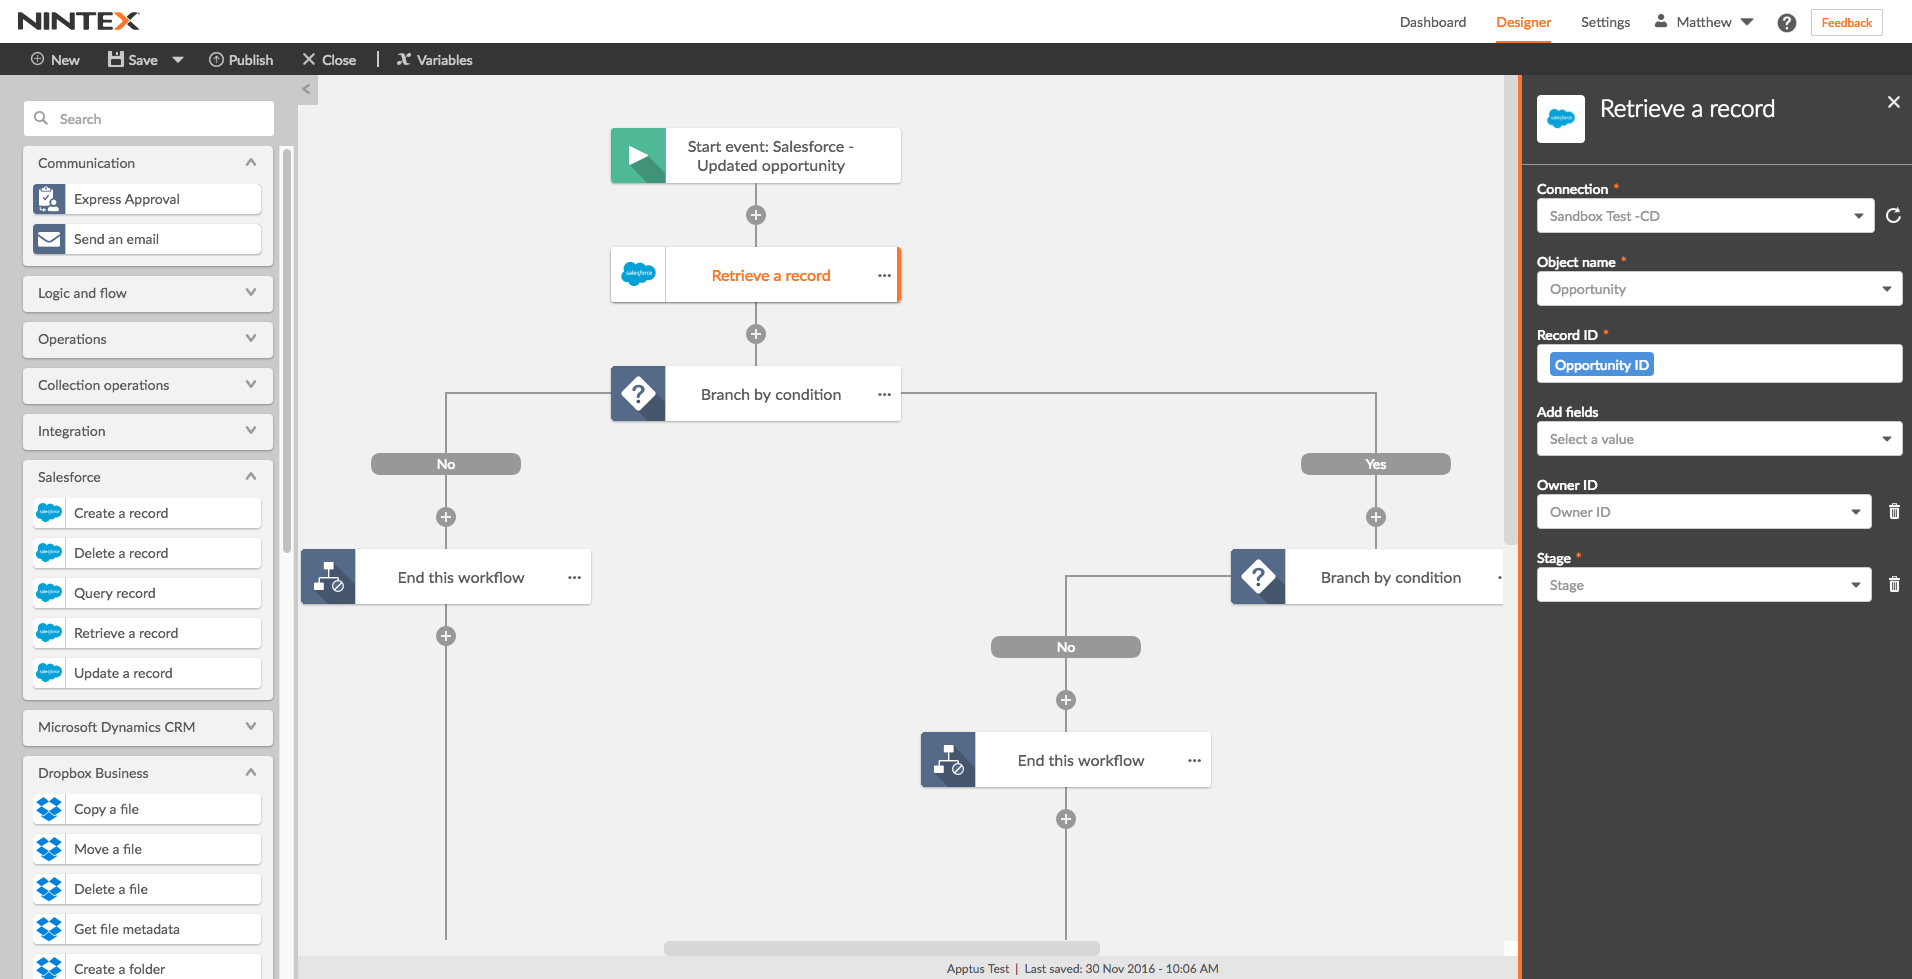Open the Owner ID dropdown

click(1704, 512)
